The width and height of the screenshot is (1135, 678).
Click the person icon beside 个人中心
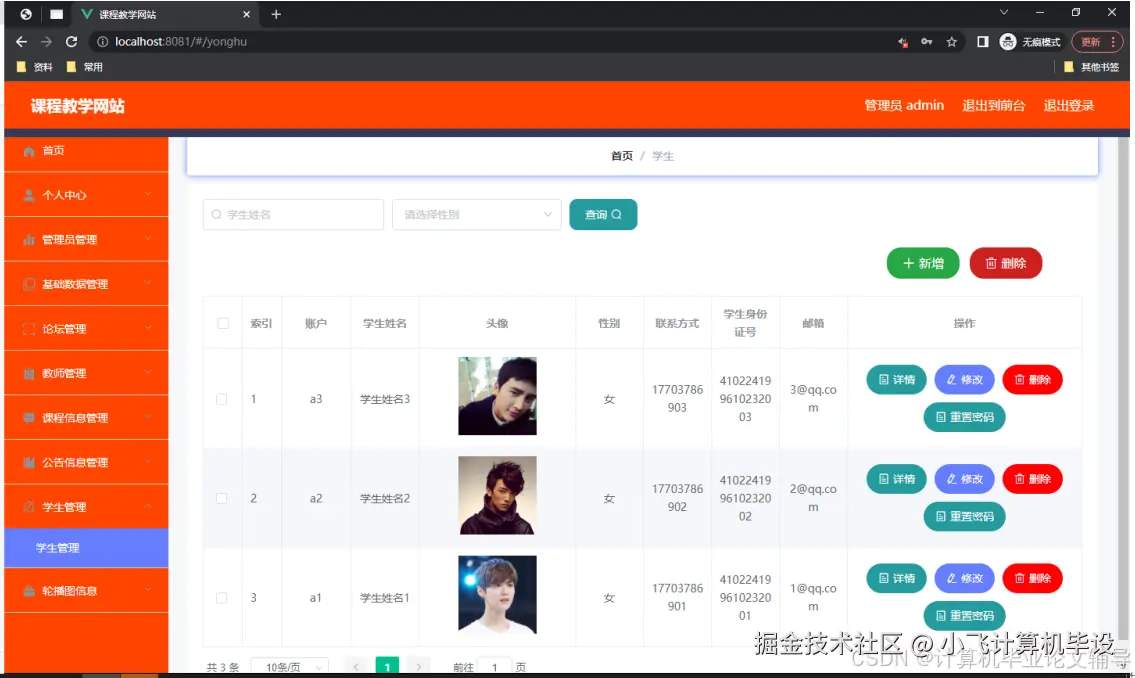click(29, 195)
